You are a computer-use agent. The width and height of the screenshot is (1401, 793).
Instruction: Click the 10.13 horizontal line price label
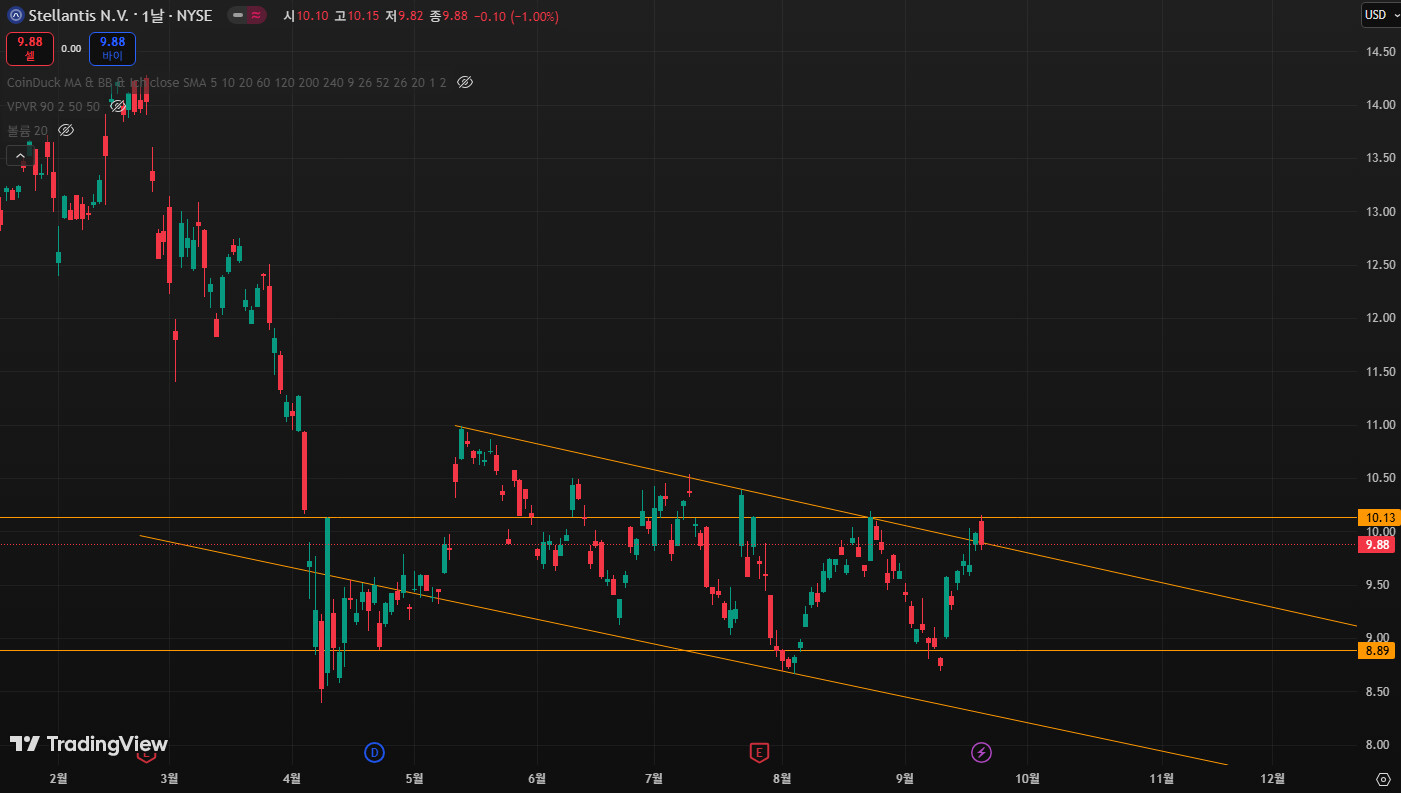point(1376,518)
